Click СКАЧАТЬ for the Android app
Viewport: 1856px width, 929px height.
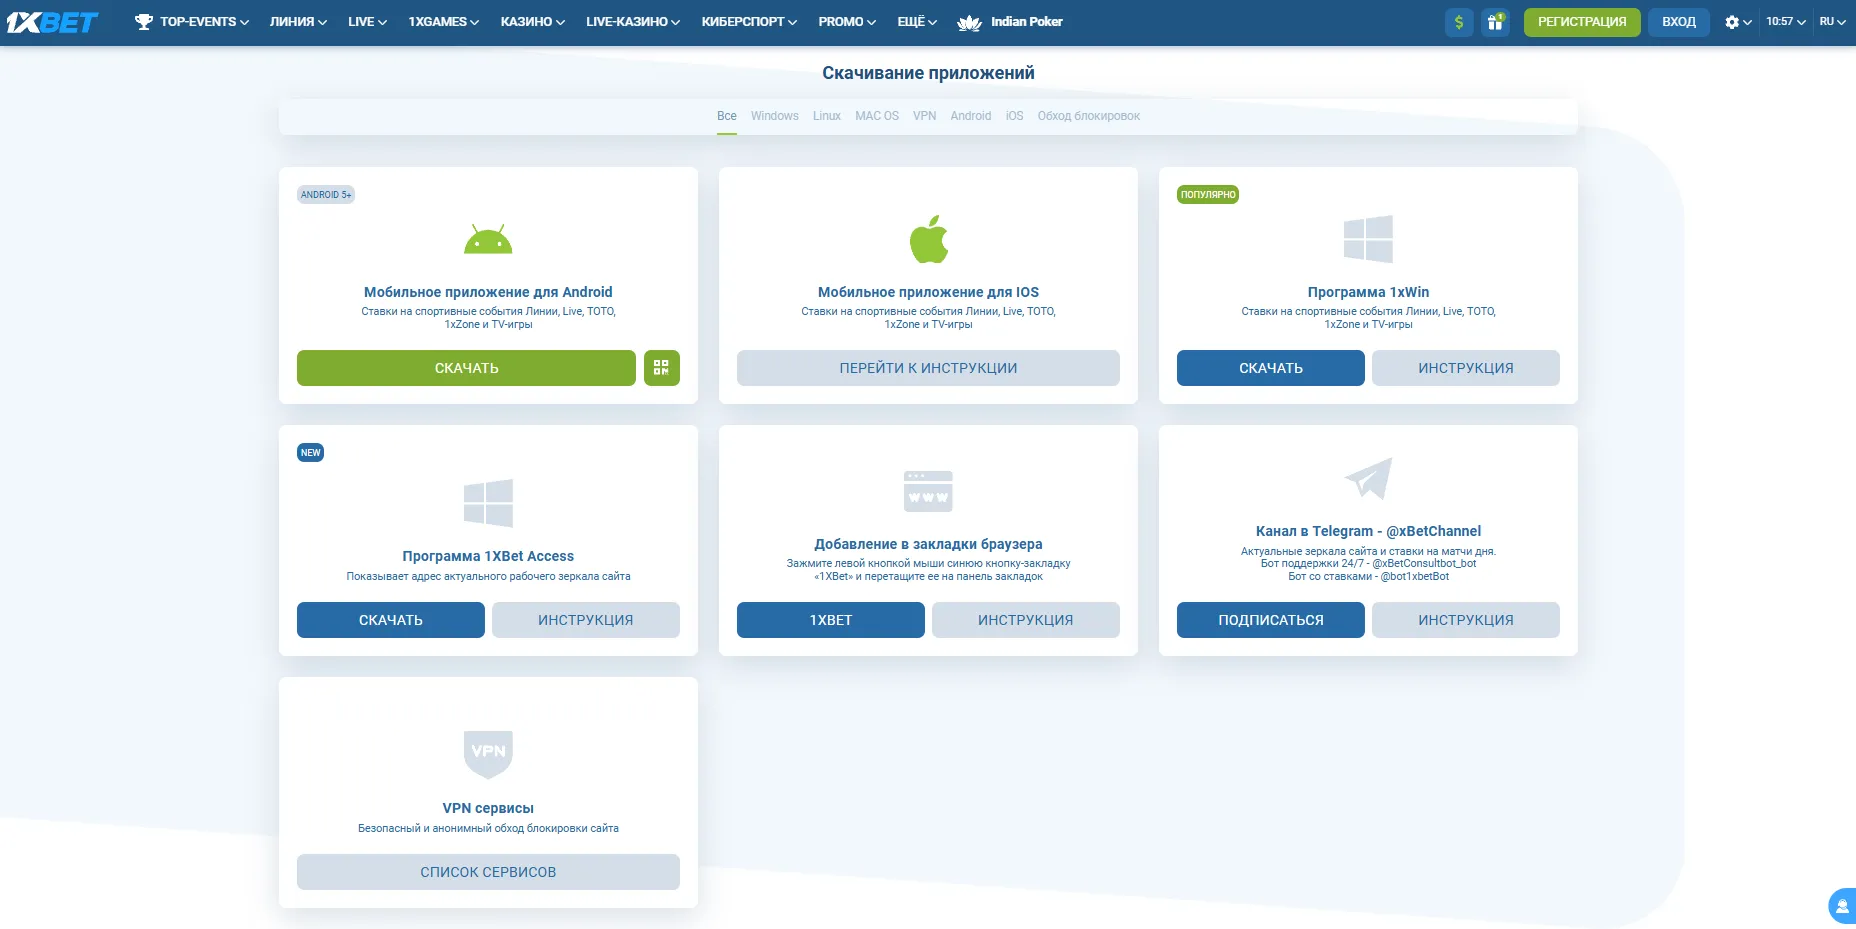tap(466, 368)
